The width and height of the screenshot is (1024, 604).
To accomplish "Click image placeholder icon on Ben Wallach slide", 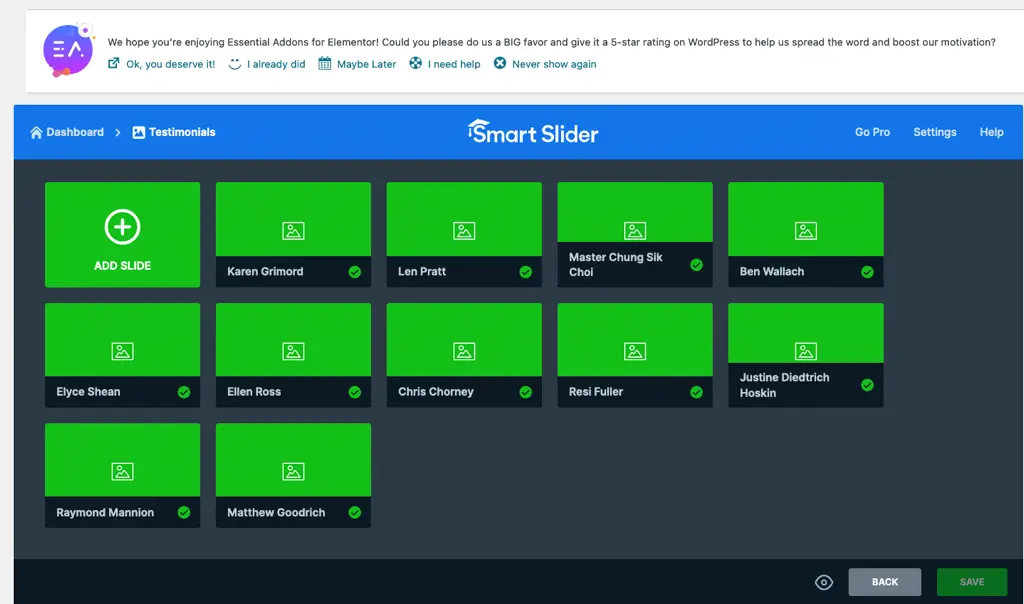I will coord(806,230).
